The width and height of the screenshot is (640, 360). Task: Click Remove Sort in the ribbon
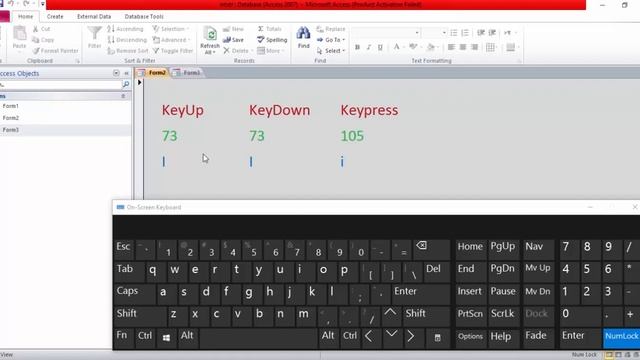tap(128, 51)
